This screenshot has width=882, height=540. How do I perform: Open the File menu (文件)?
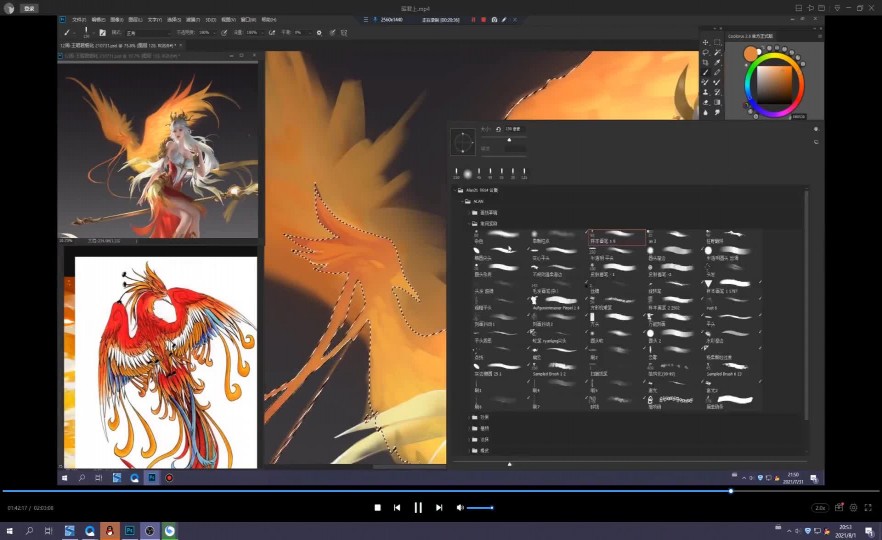[79, 20]
